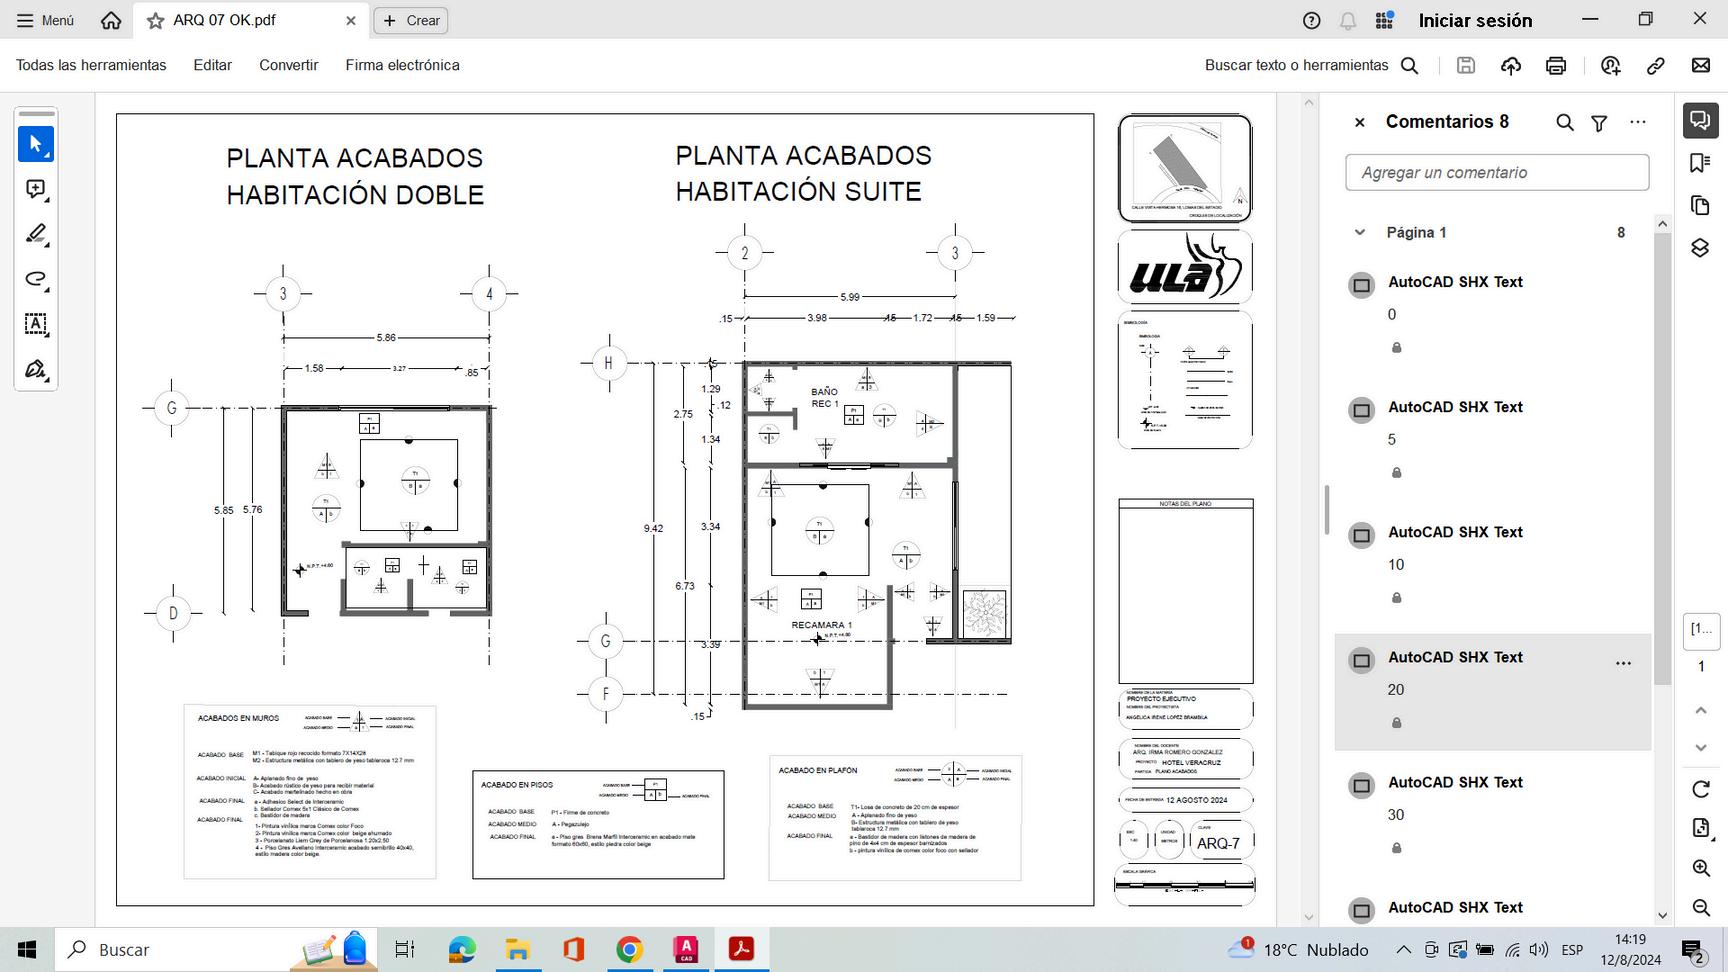Open Google Chrome from the taskbar
Viewport: 1728px width, 972px height.
pos(629,950)
